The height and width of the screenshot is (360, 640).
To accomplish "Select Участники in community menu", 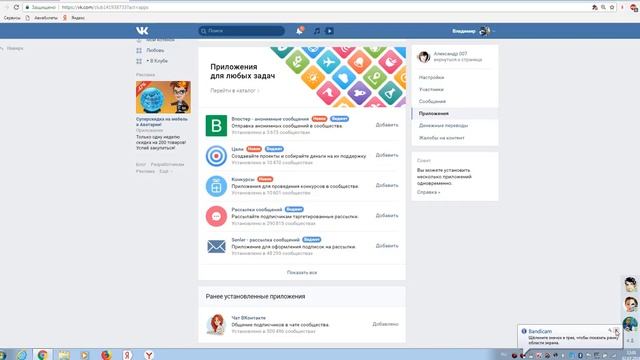I will [431, 89].
